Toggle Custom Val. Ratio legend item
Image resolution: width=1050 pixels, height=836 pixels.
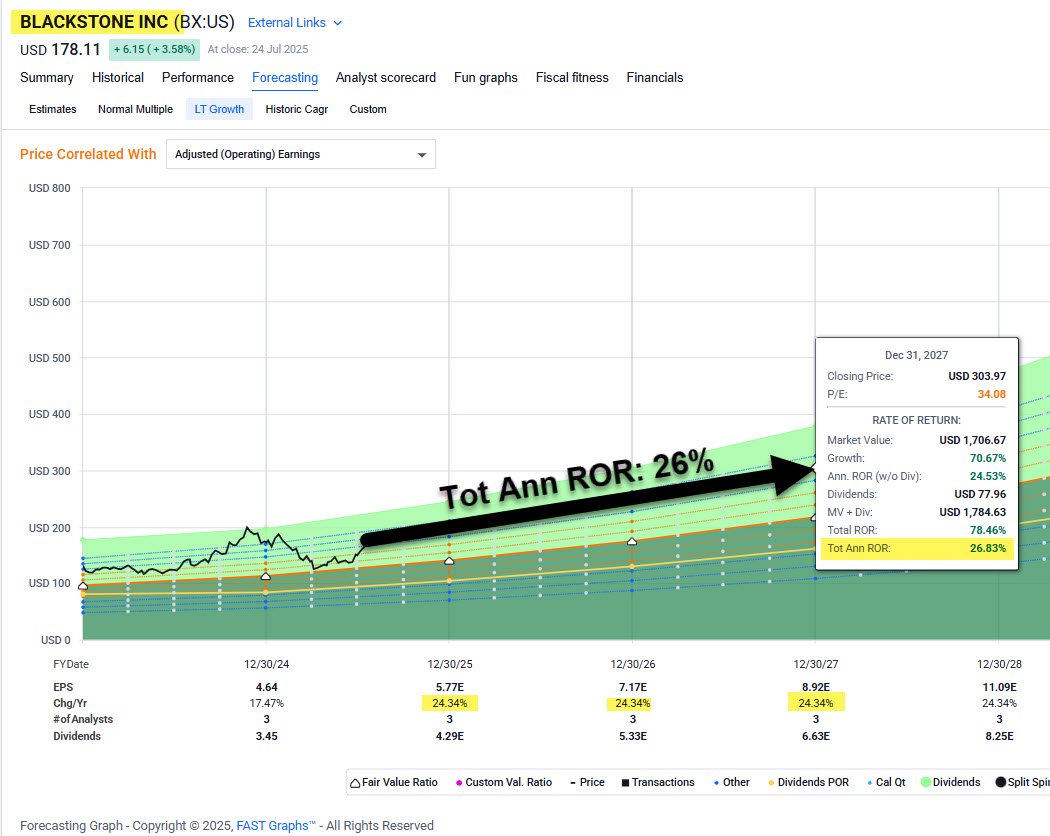tap(504, 782)
